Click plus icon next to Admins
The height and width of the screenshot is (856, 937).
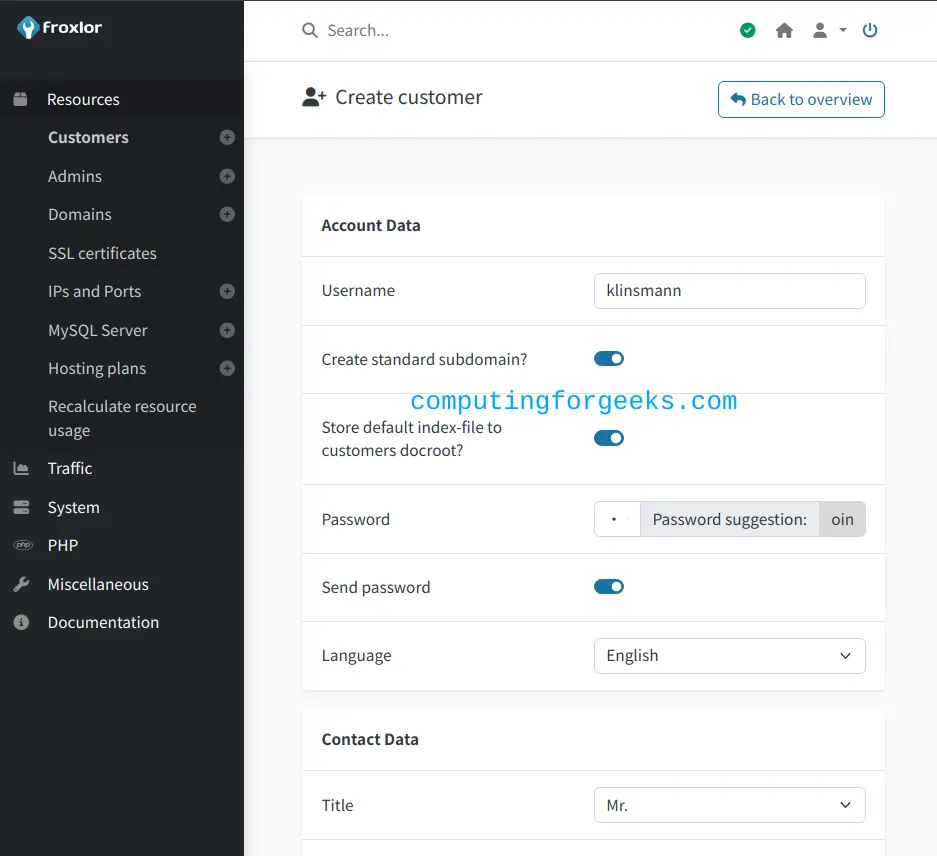tap(227, 176)
